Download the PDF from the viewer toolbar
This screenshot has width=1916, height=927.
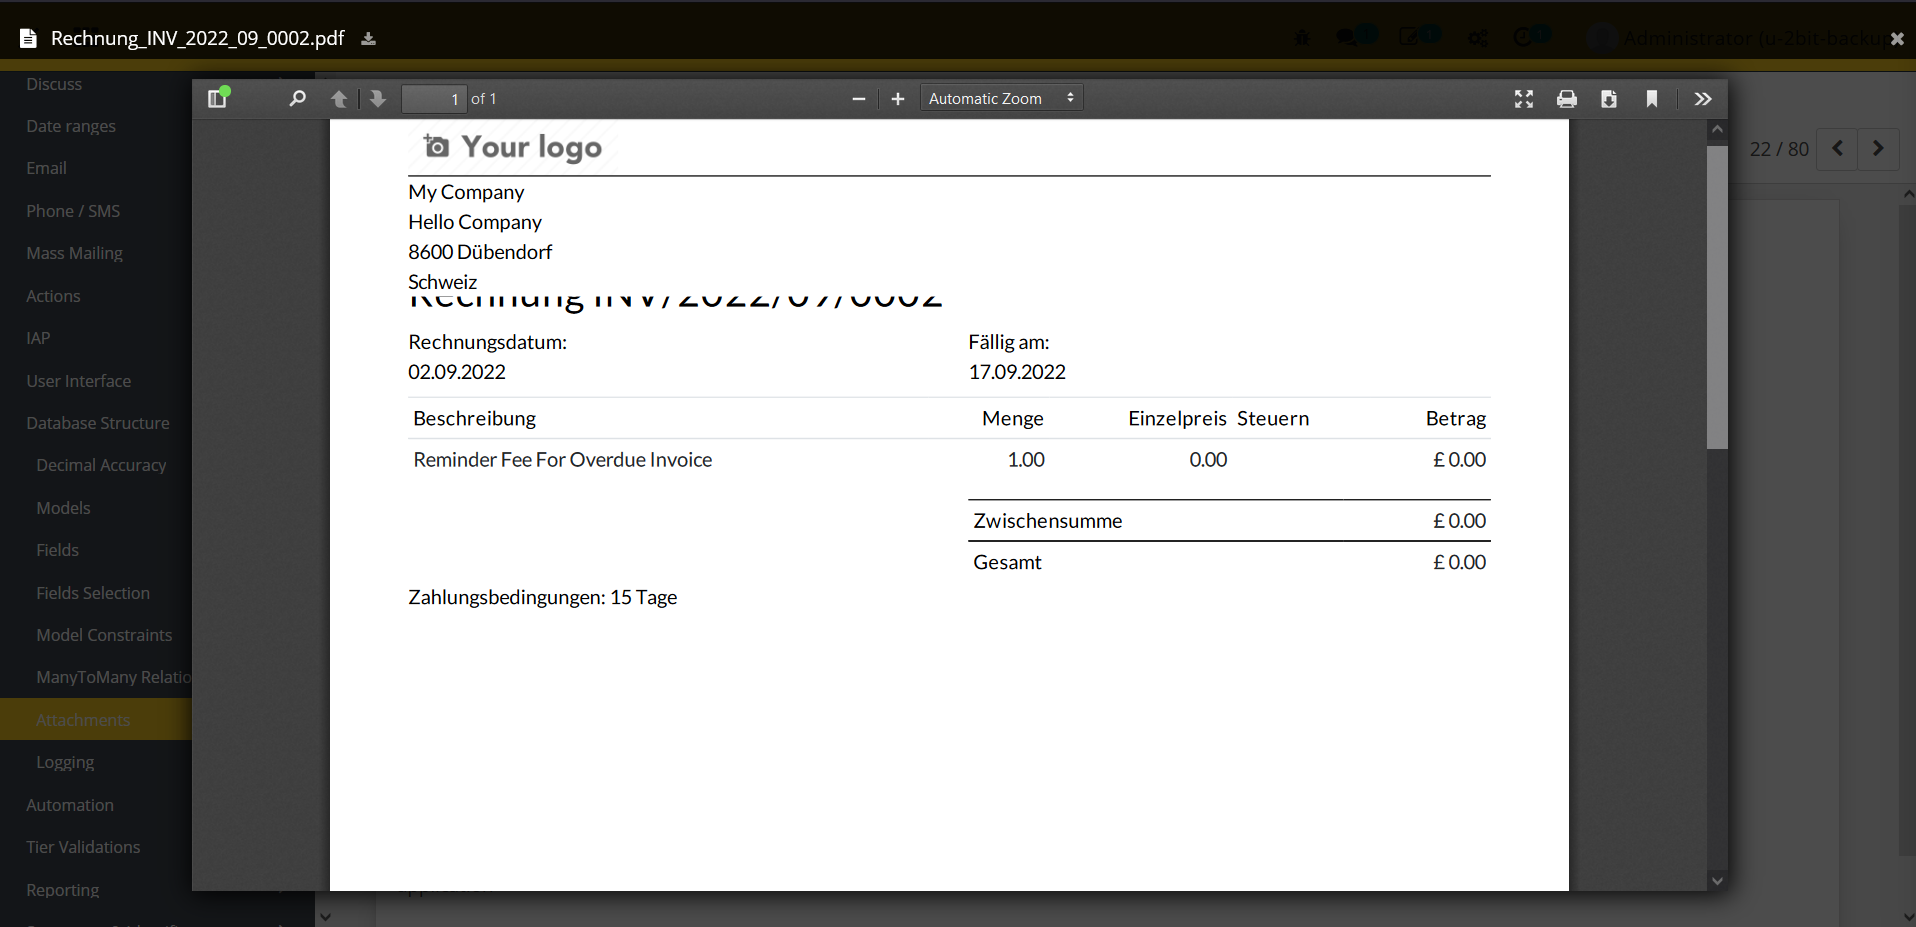(1609, 98)
